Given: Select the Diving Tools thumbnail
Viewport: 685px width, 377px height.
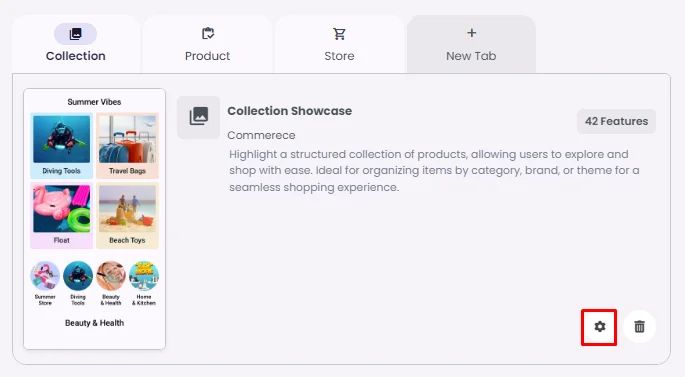Looking at the screenshot, I should [62, 146].
